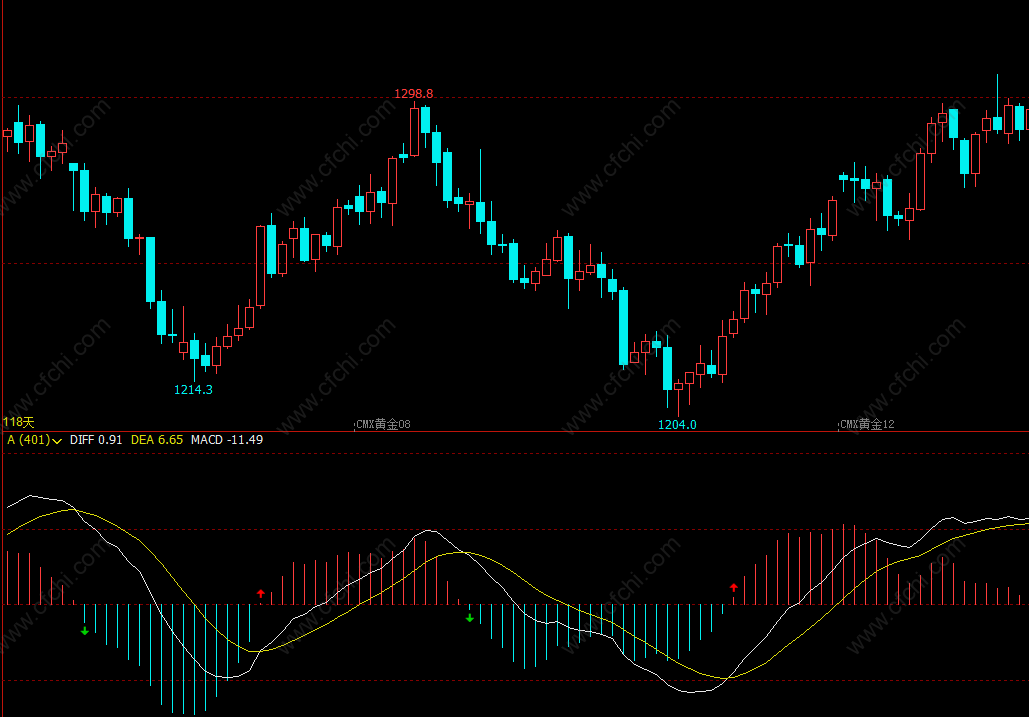Click the second red up arrow MACD signal
Viewport: 1029px width, 717px height.
(x=734, y=588)
